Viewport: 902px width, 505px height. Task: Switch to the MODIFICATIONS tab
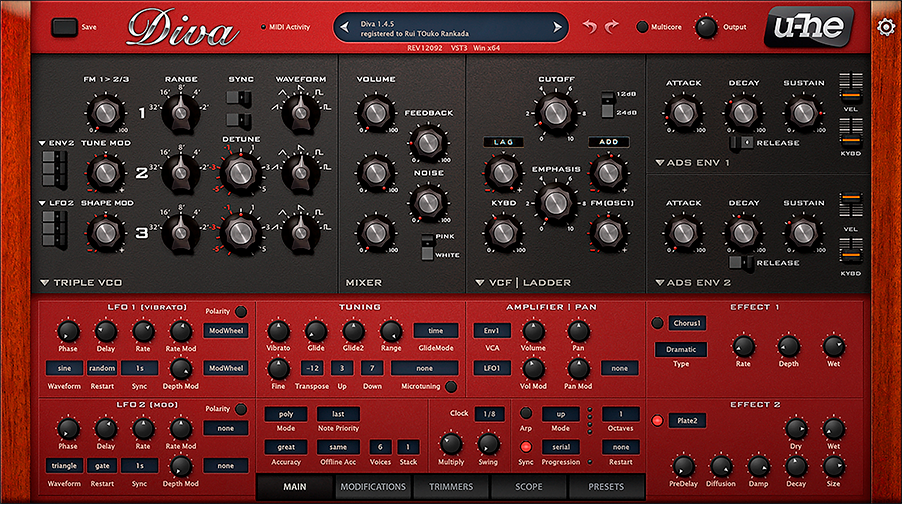372,487
